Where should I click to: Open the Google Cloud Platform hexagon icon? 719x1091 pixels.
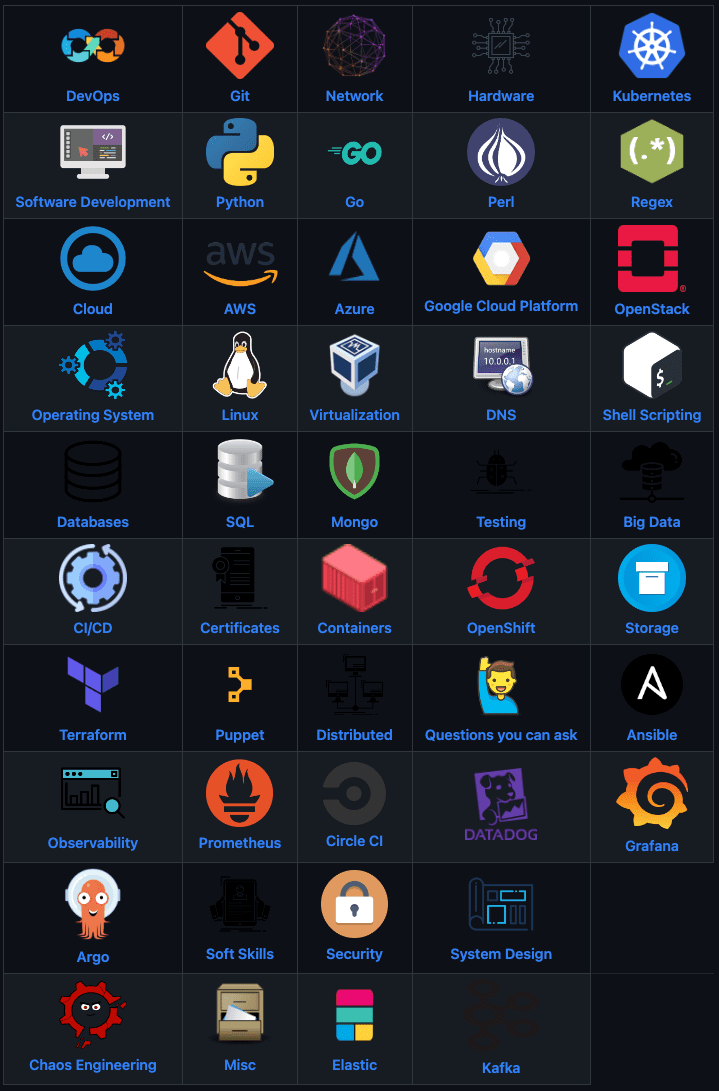501,257
